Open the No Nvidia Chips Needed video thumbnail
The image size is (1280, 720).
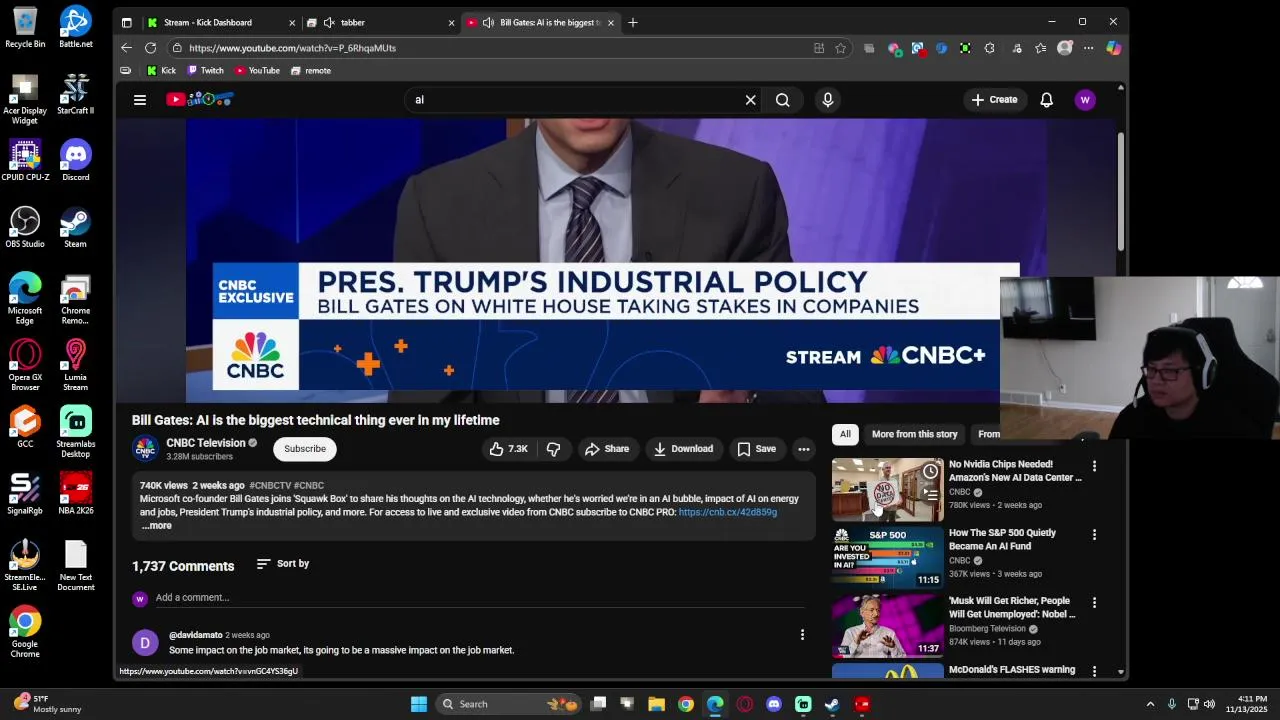pos(887,490)
